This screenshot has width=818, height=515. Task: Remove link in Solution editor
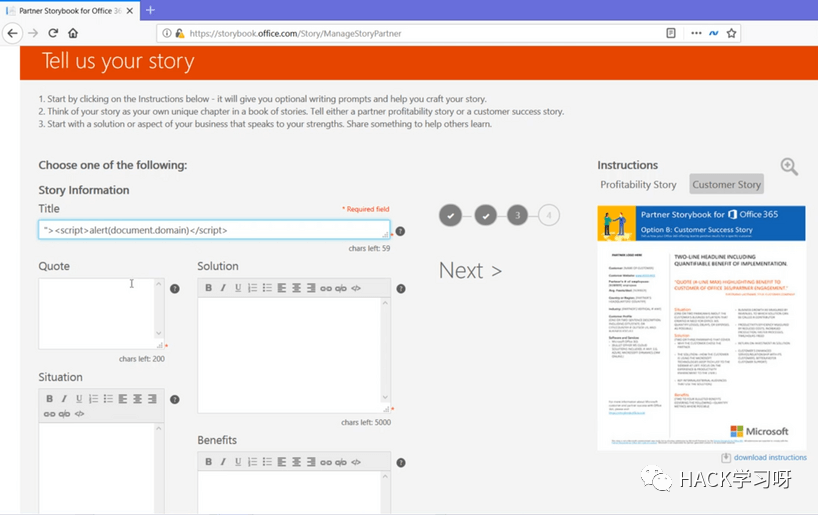coord(341,288)
